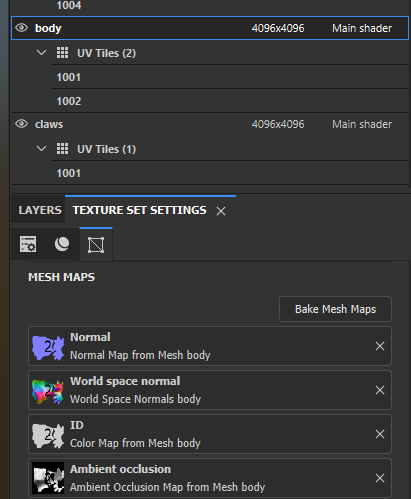Hide the body texture set

click(x=22, y=28)
